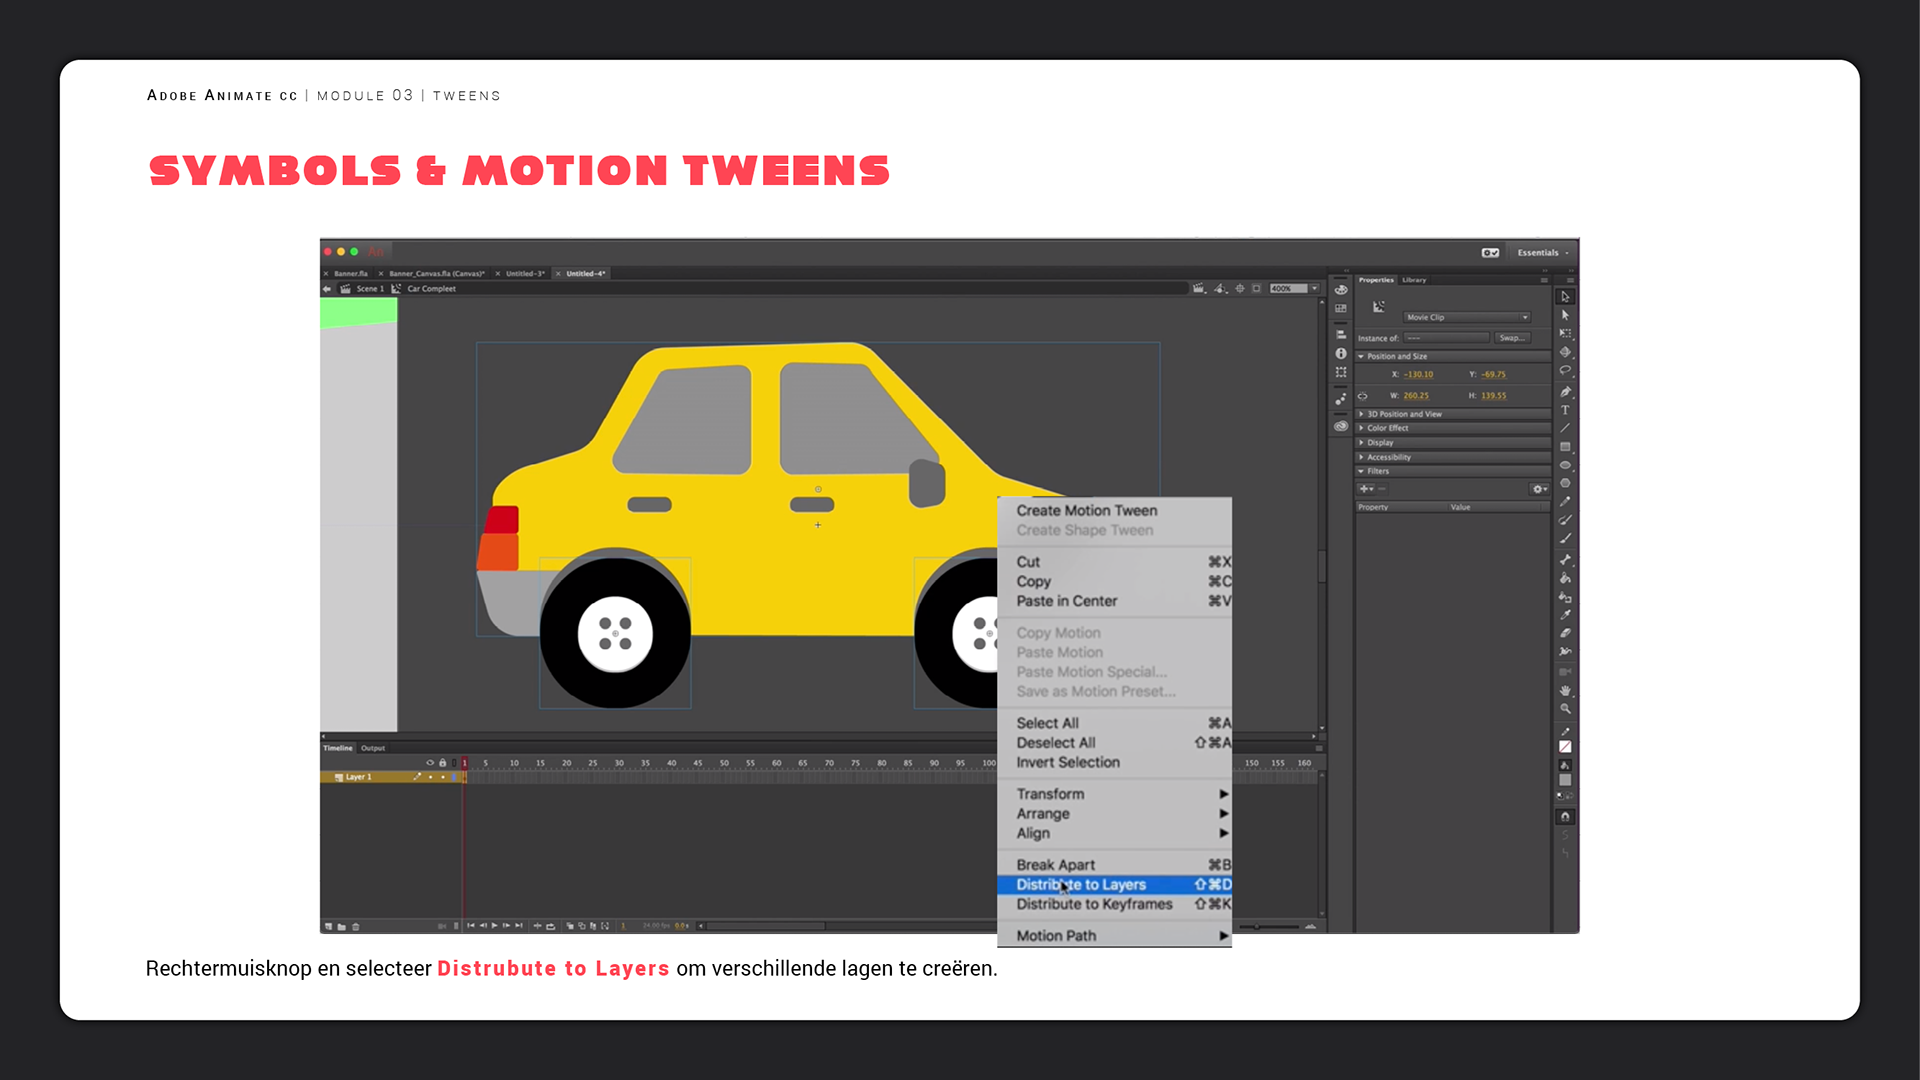
Task: Click the Hand tool
Action: pyautogui.click(x=1565, y=691)
